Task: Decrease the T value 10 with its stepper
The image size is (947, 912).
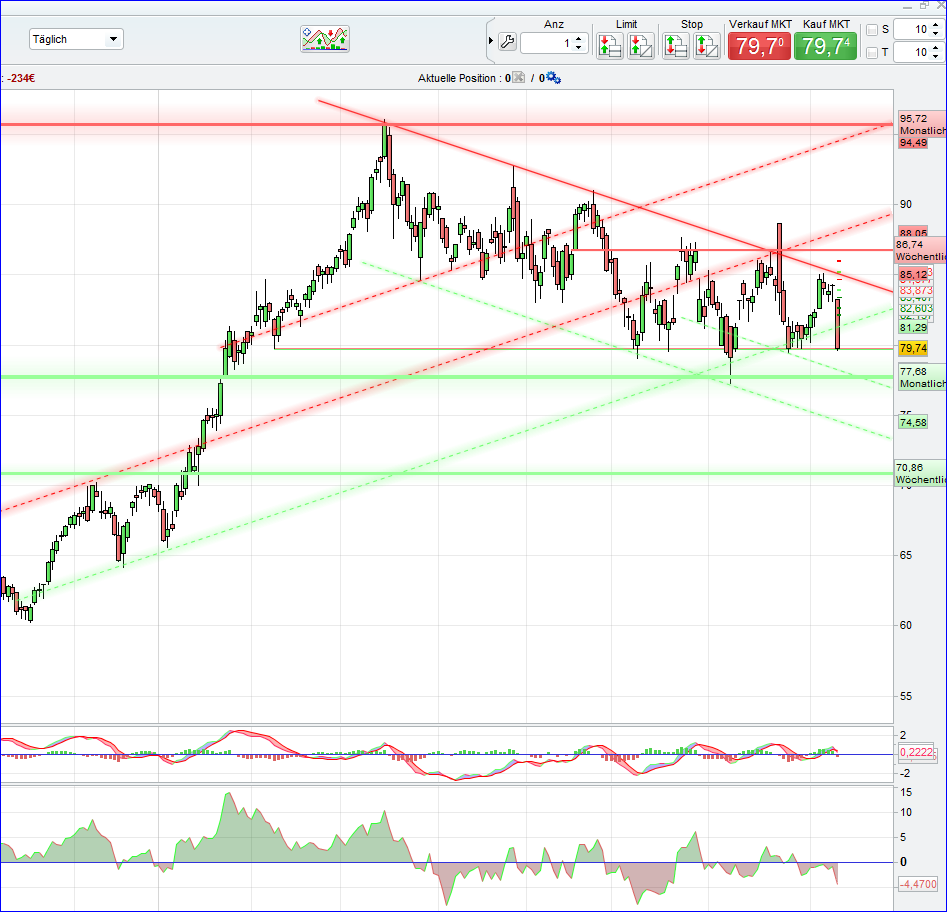Action: (934, 55)
